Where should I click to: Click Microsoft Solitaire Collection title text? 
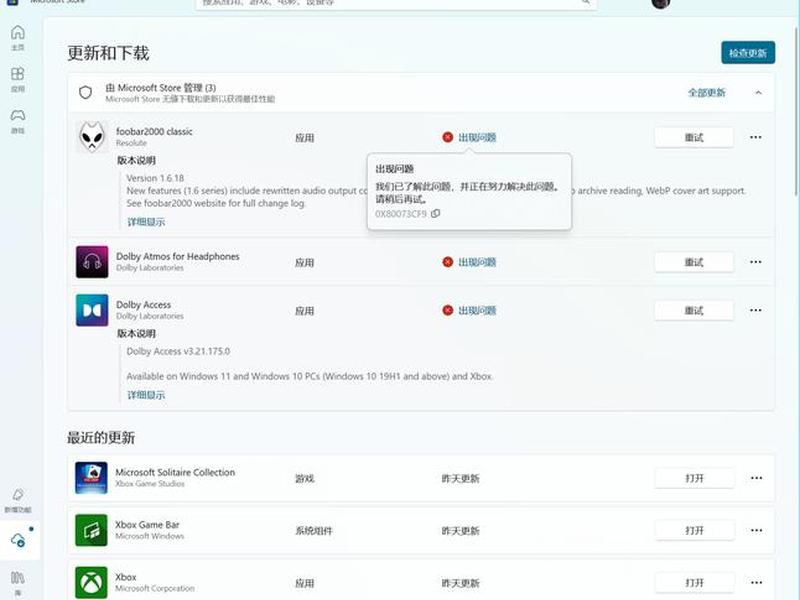(x=175, y=472)
